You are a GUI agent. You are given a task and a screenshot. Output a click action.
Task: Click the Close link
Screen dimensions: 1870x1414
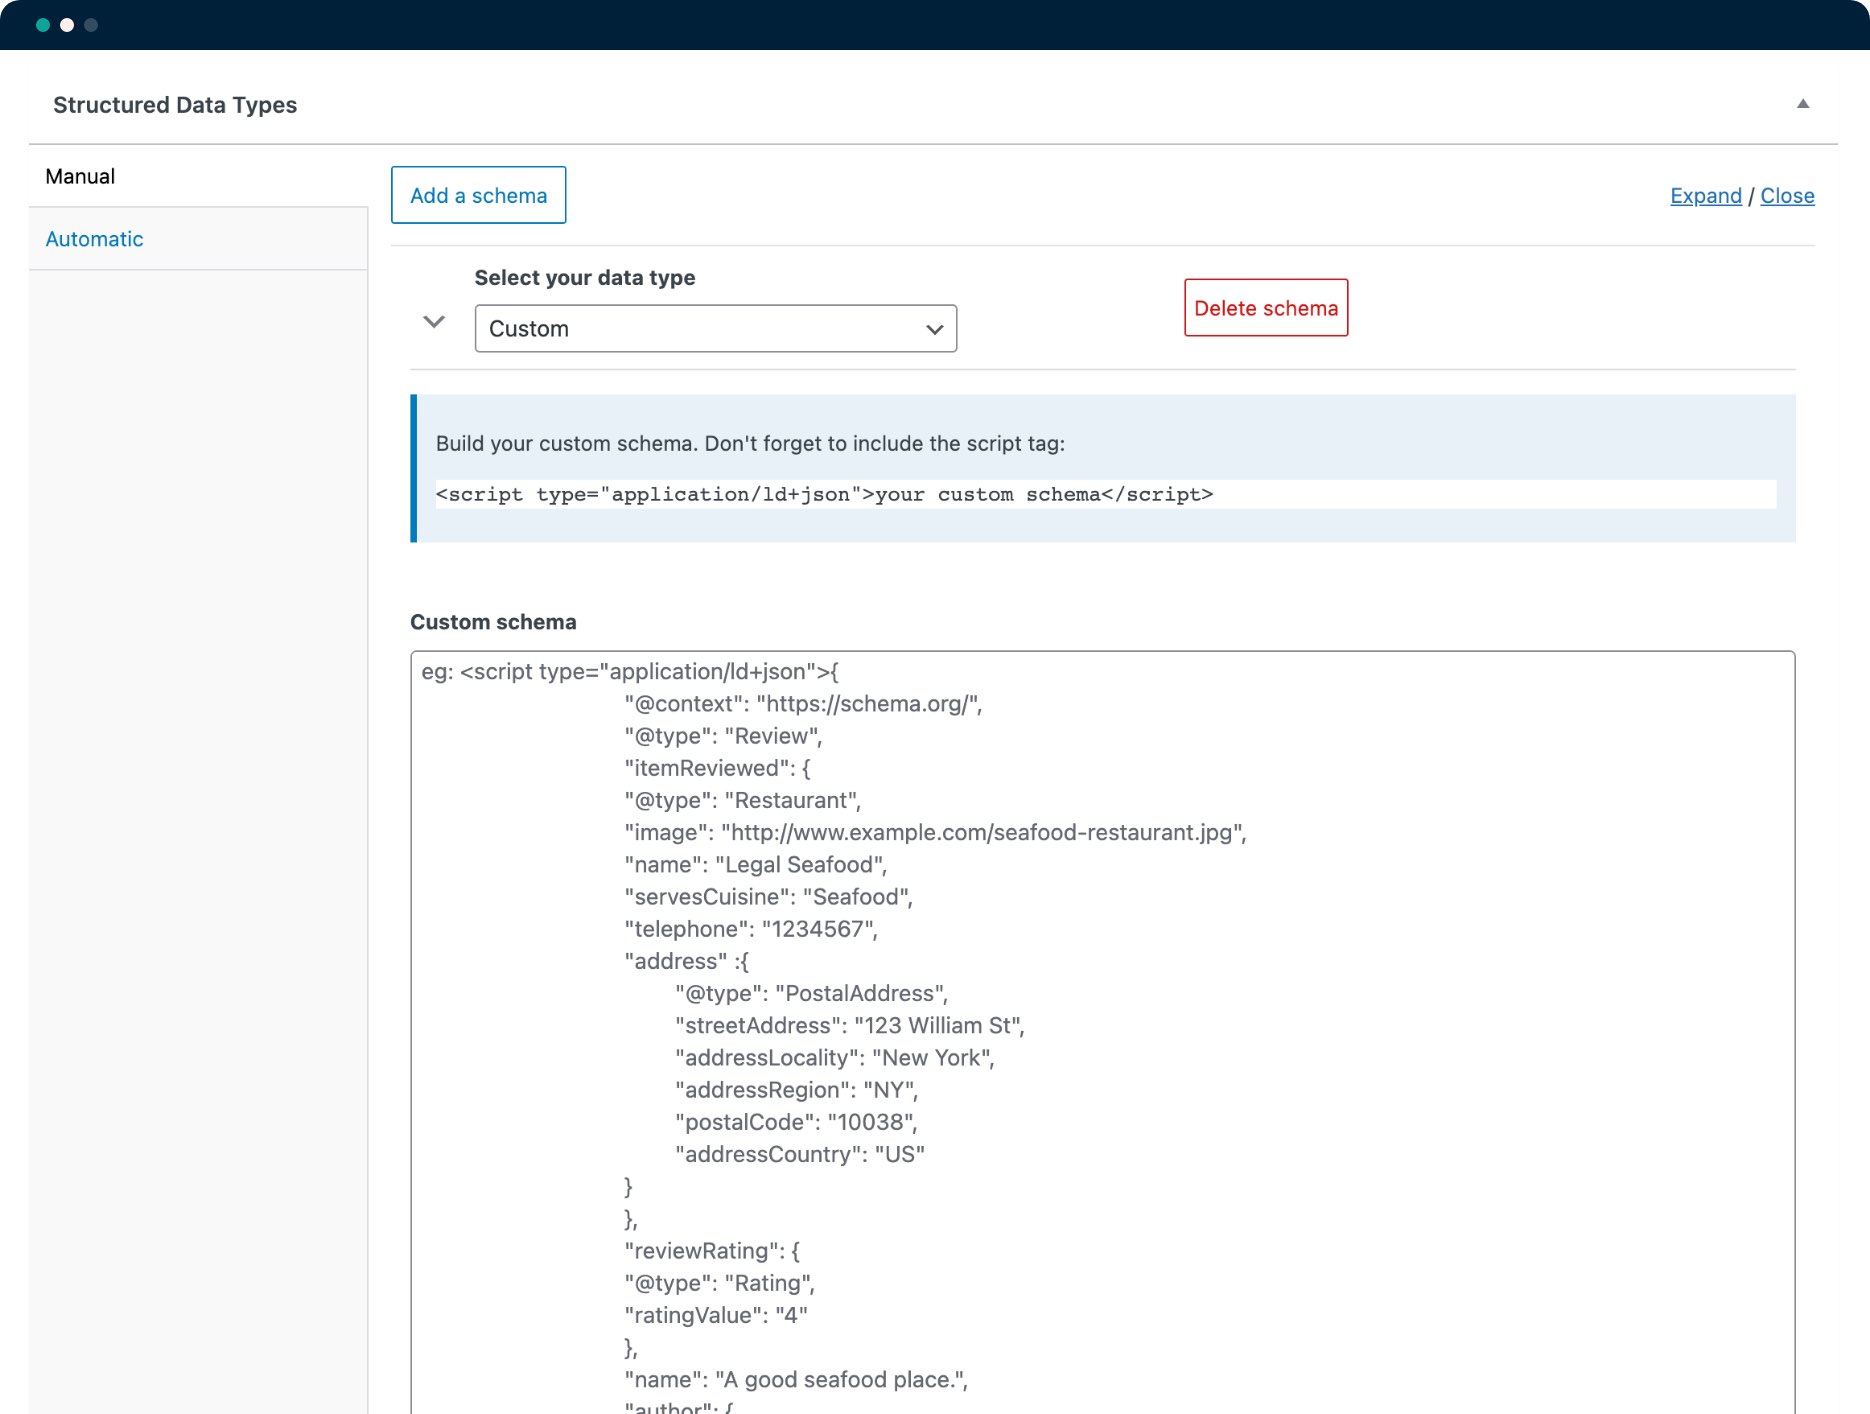[x=1787, y=196]
